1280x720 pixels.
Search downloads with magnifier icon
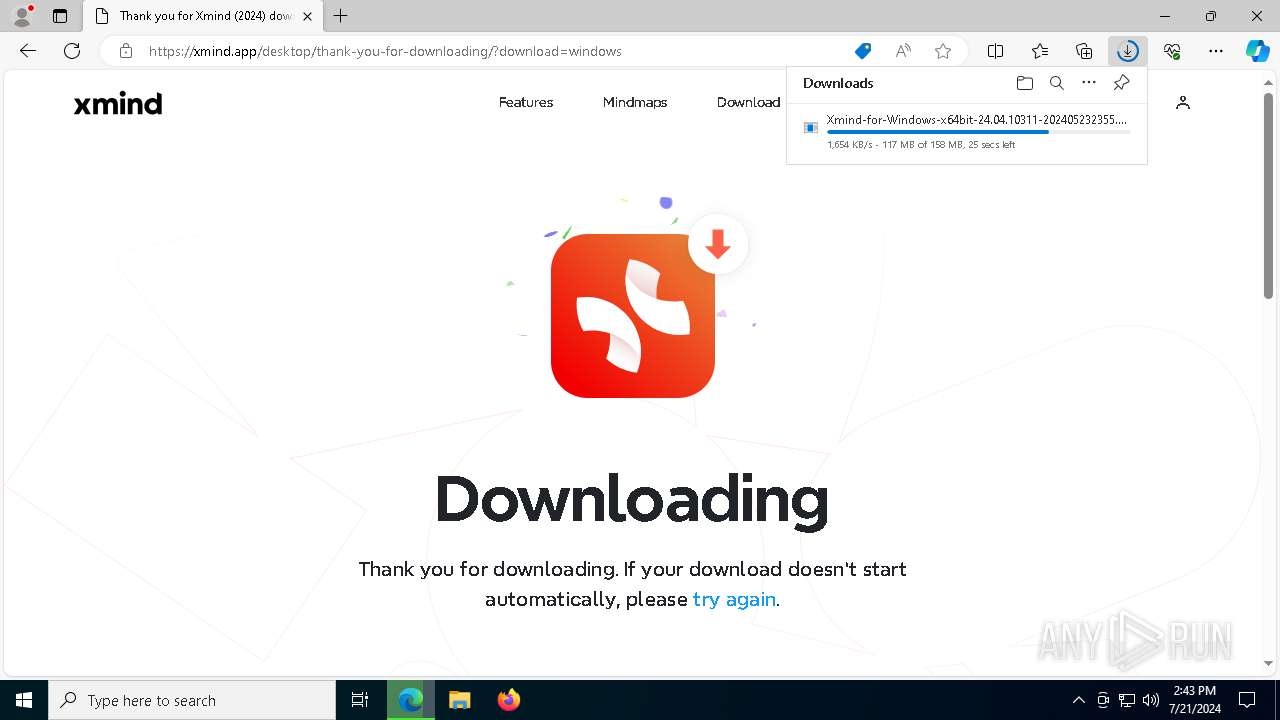coord(1057,83)
